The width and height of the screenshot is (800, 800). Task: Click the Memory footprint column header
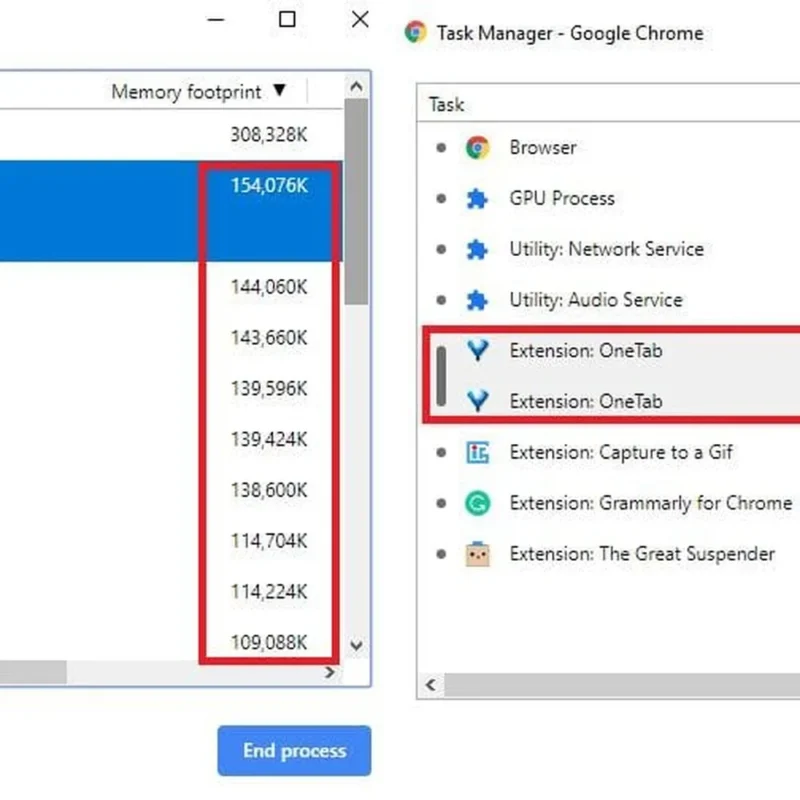187,92
